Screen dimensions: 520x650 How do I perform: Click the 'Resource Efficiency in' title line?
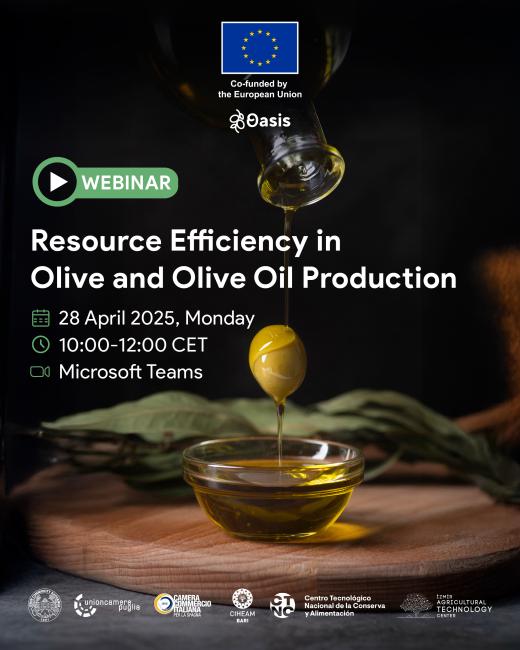pyautogui.click(x=186, y=242)
